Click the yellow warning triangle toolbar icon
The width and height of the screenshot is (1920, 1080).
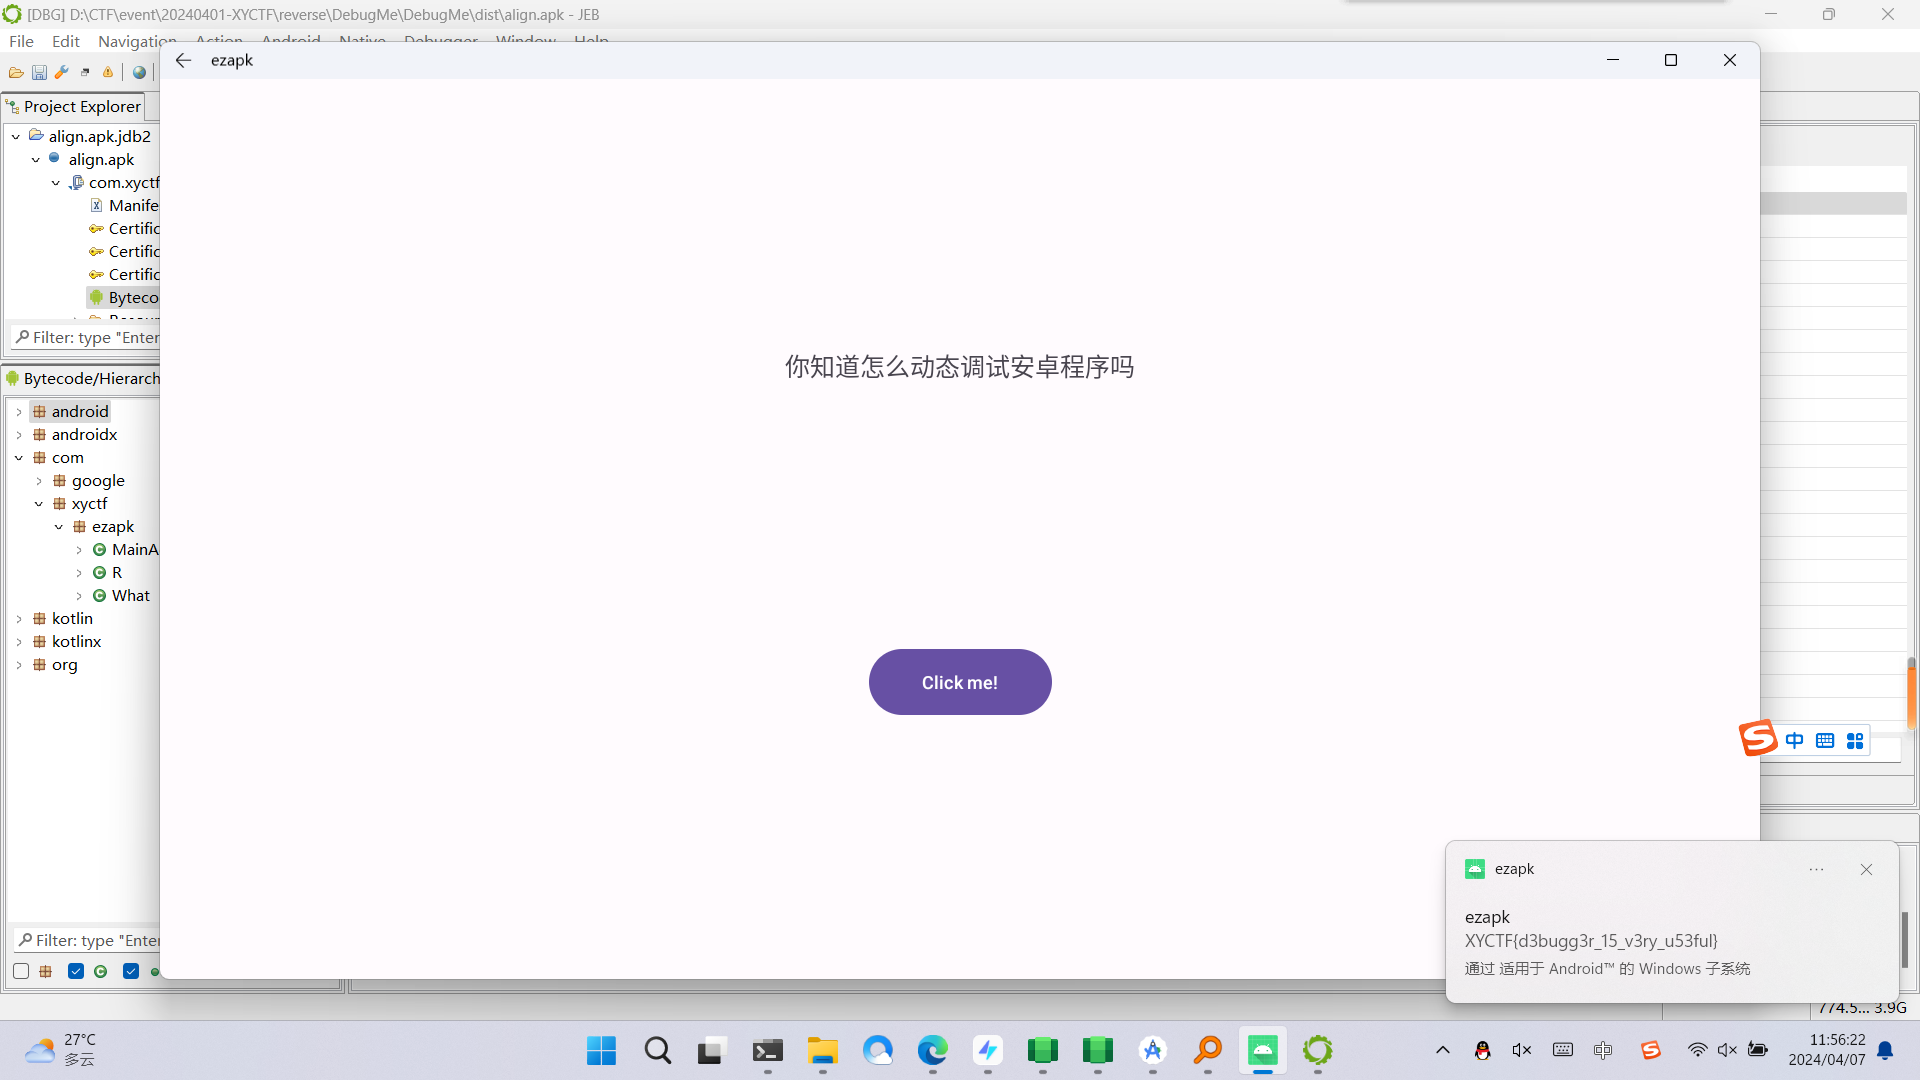(x=108, y=73)
